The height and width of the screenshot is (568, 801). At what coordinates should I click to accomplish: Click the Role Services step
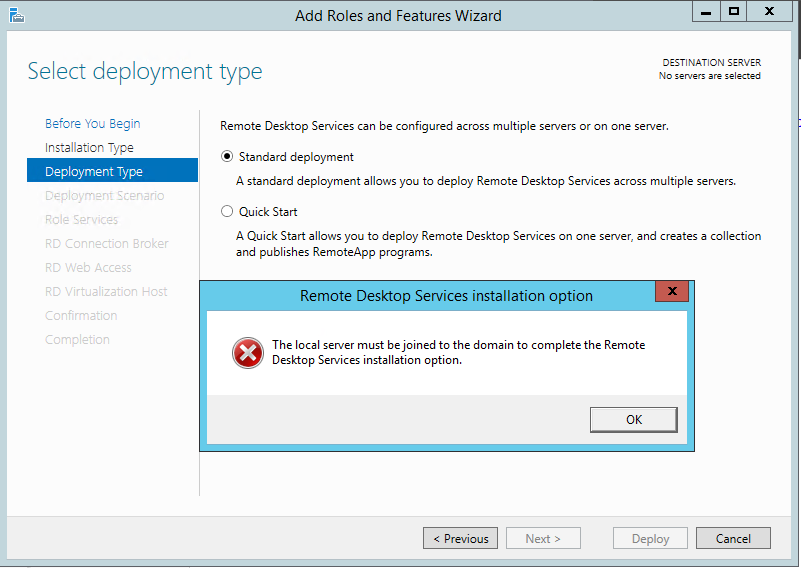[82, 220]
